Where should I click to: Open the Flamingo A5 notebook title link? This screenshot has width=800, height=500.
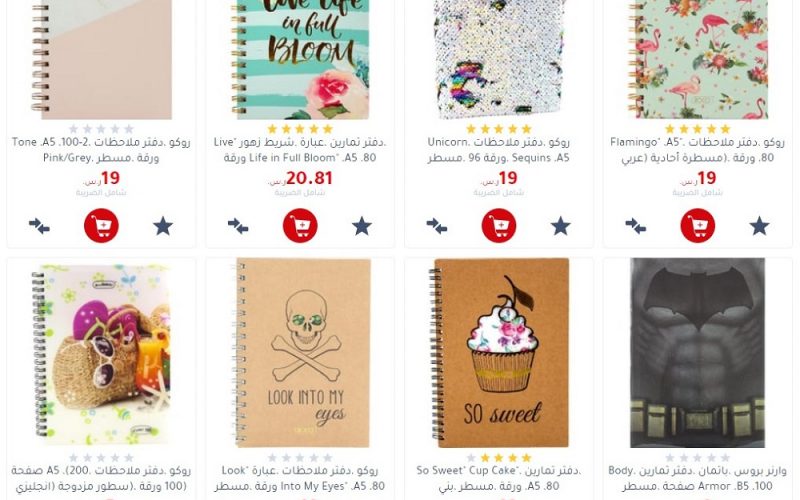click(697, 150)
